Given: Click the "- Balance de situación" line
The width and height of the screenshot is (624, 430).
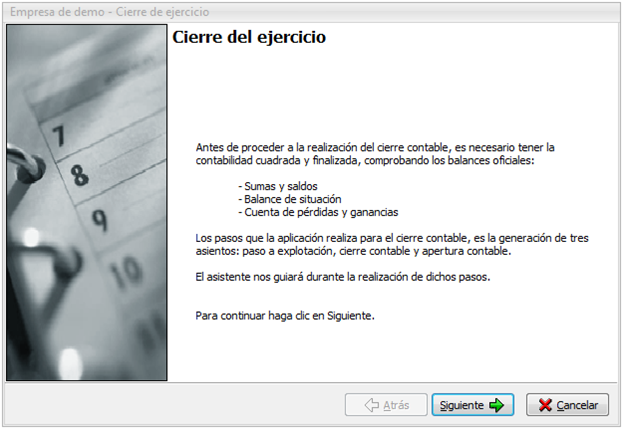Looking at the screenshot, I should [x=290, y=199].
